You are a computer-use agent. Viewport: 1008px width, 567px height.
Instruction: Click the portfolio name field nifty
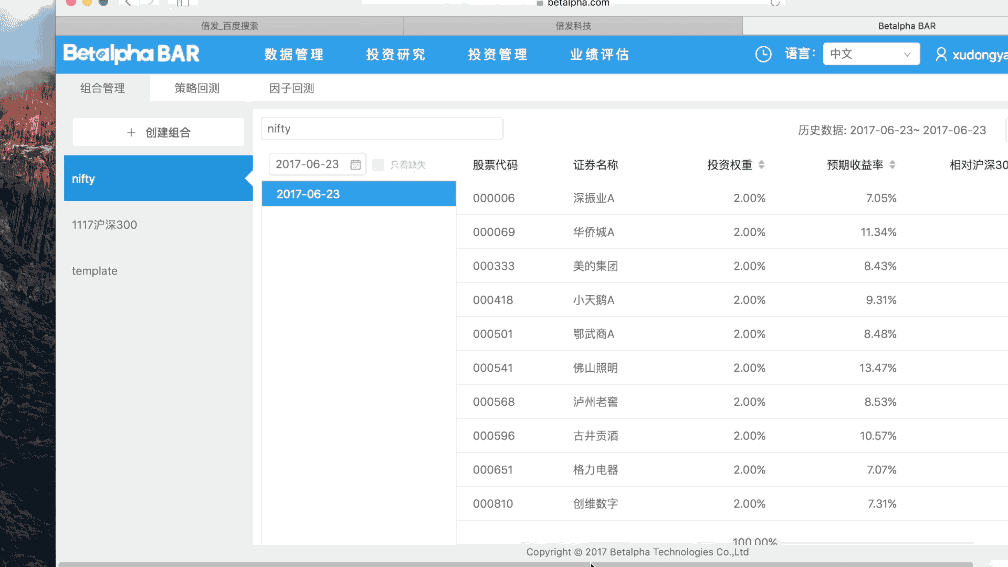pos(382,129)
